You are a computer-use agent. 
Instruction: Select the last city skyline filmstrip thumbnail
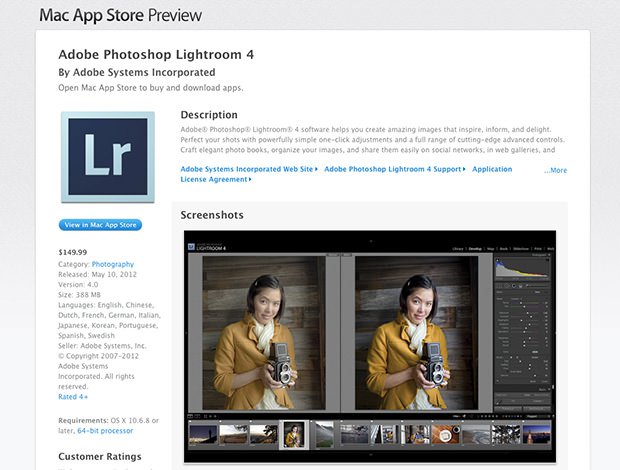coord(537,434)
